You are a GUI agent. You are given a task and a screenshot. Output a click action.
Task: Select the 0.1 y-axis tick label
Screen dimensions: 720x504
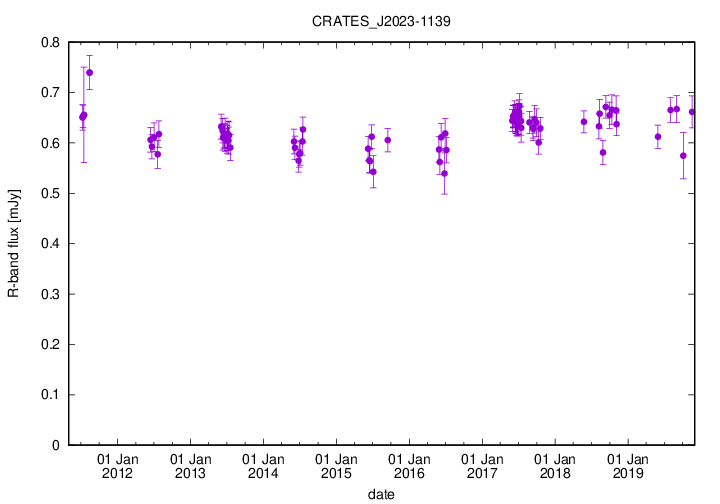(x=48, y=395)
